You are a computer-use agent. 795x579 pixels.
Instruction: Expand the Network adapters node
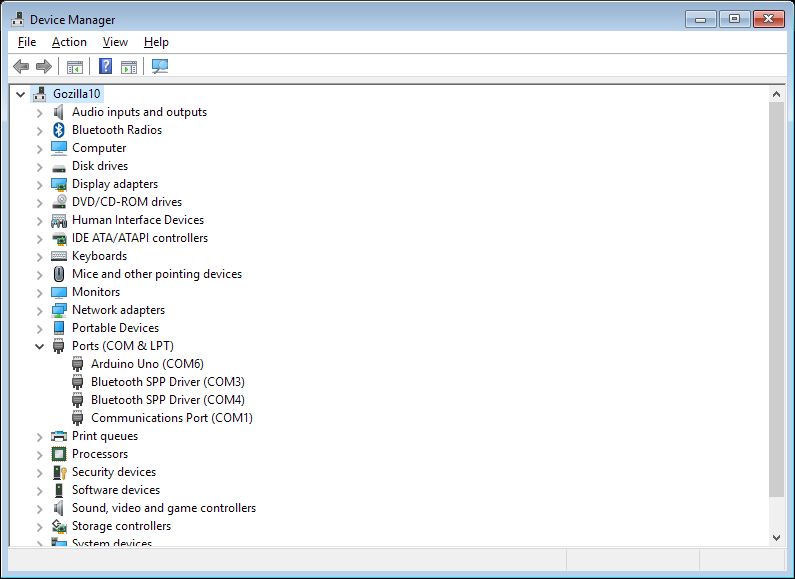(40, 310)
